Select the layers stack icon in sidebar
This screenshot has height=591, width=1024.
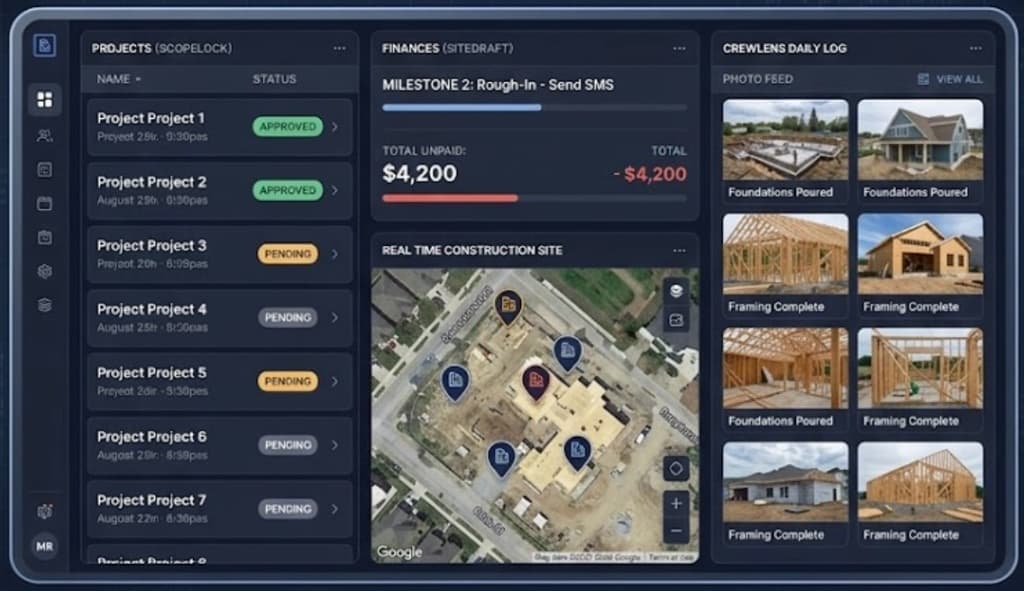point(44,305)
